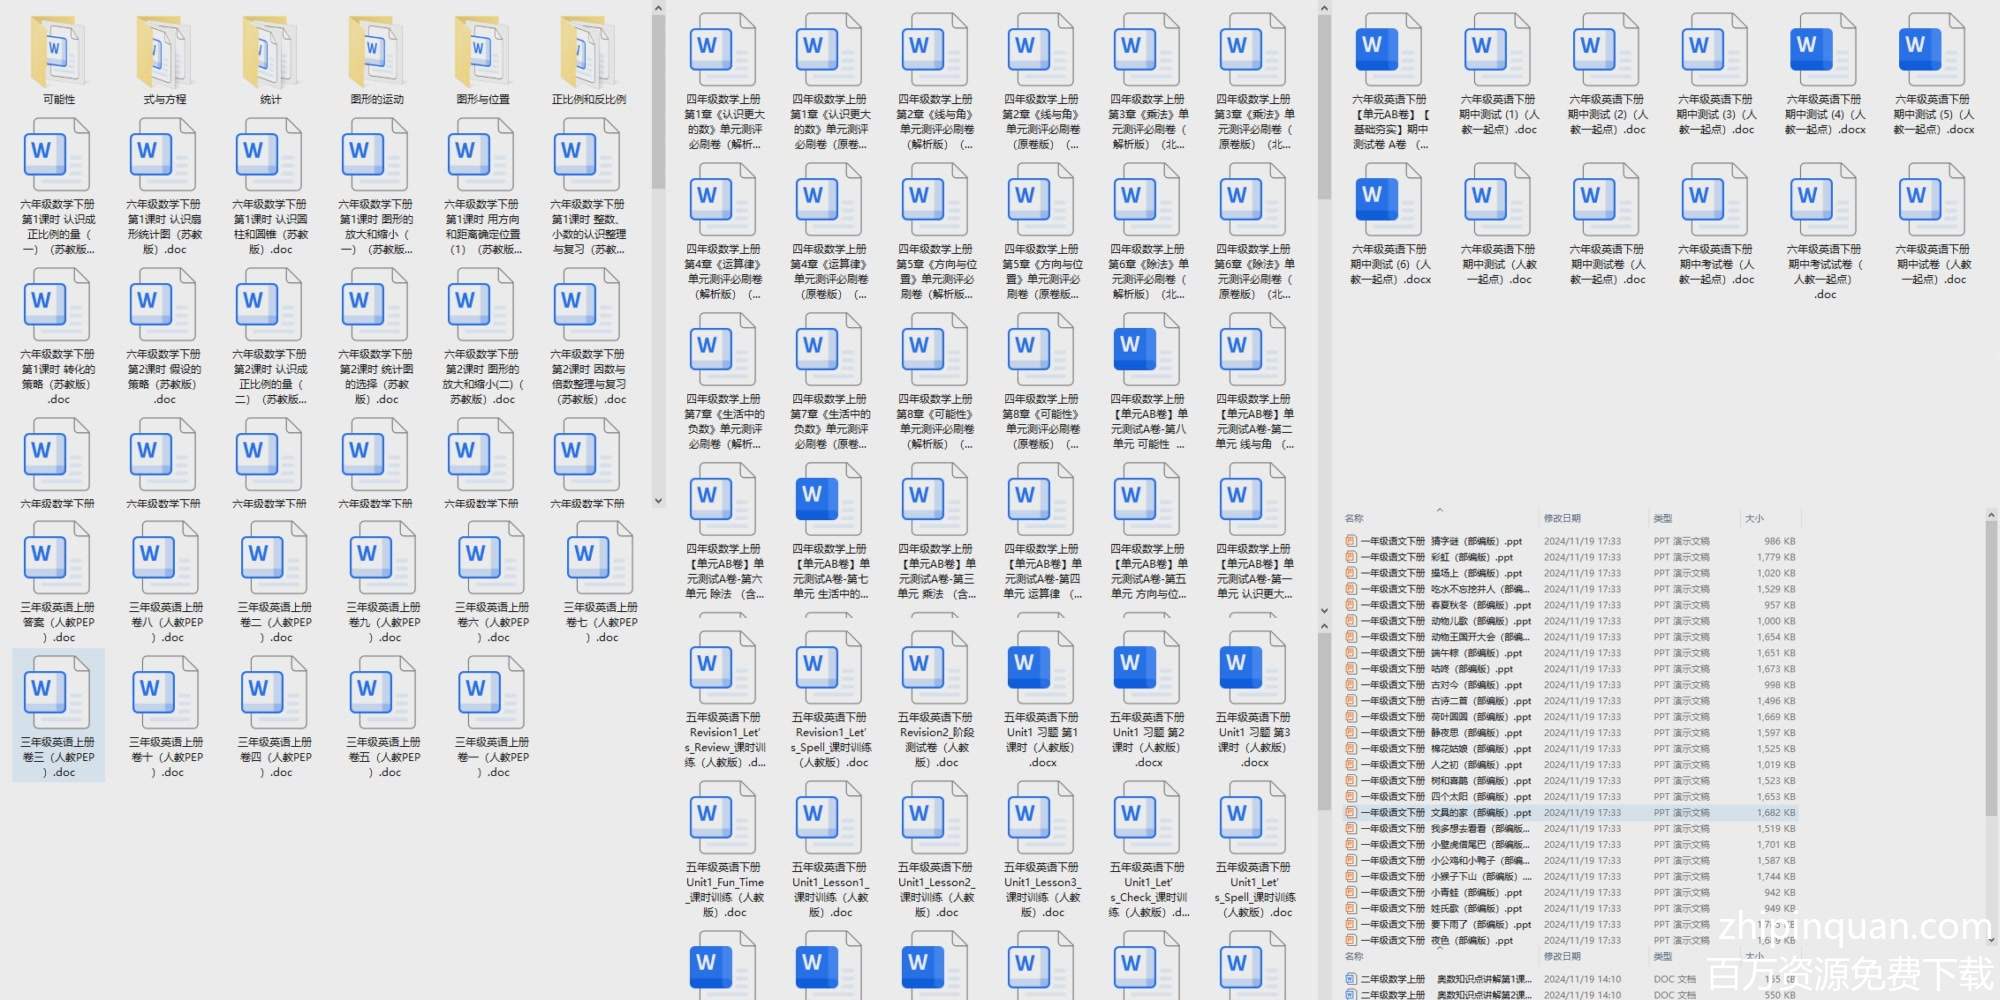The width and height of the screenshot is (2000, 1000).
Task: Select 三年级英语上册 答案 Word file
Action: point(58,580)
